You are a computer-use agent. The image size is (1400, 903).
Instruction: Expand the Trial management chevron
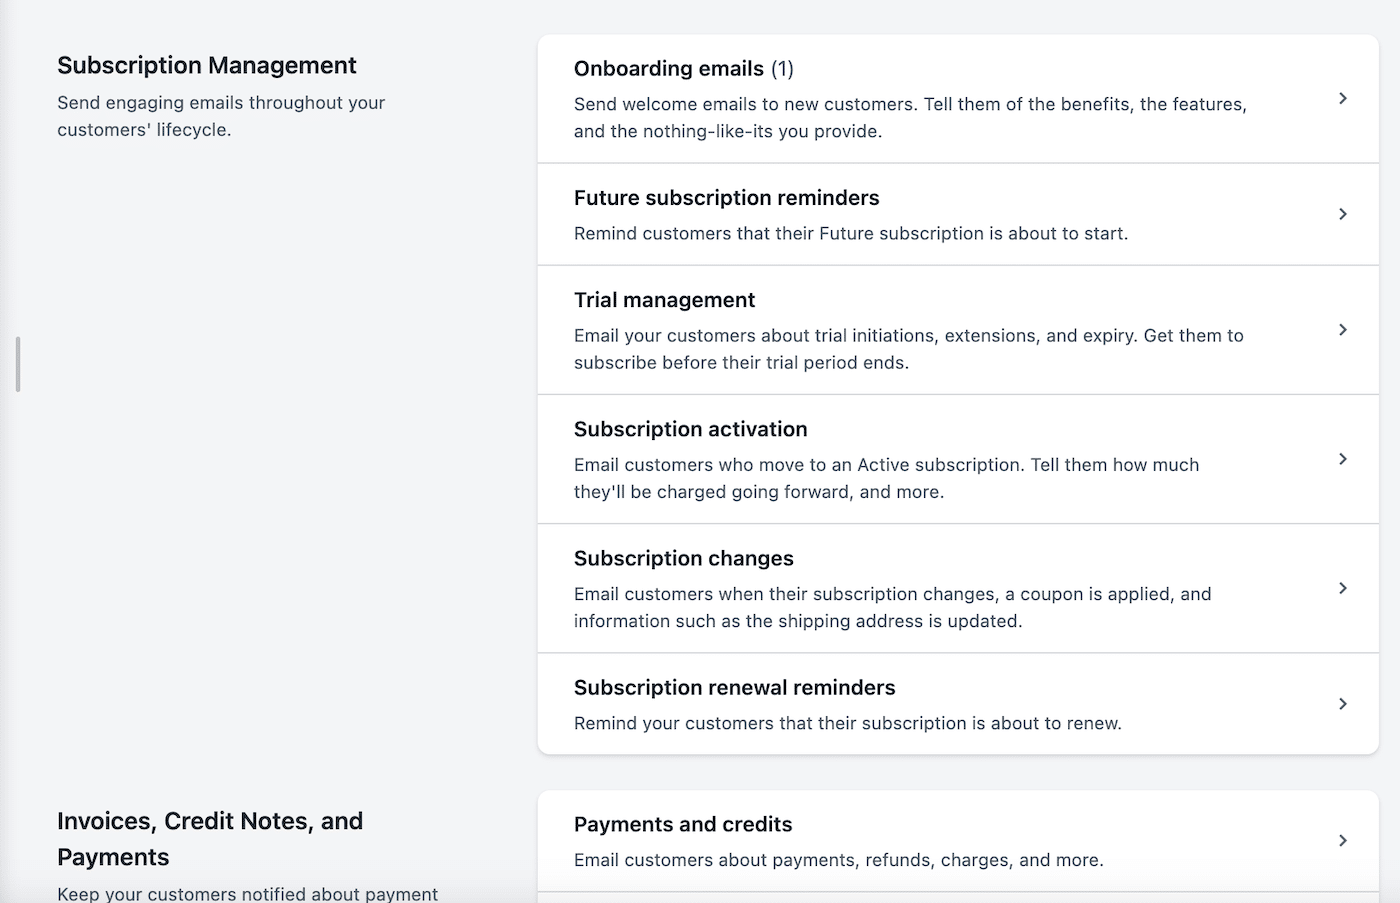coord(1343,330)
